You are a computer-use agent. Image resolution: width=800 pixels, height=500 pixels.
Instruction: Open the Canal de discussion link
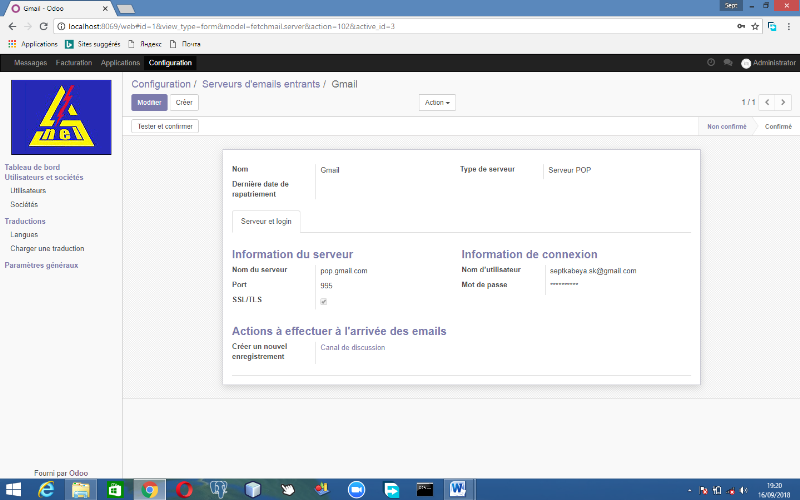coord(352,348)
